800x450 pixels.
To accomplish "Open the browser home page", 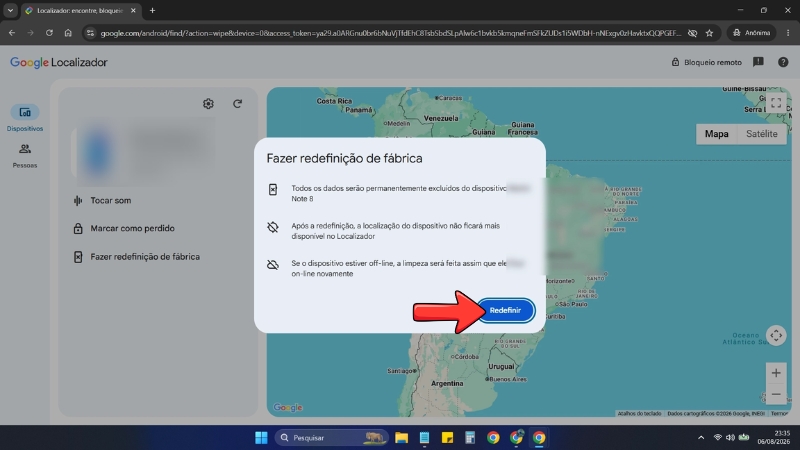I will (68, 33).
